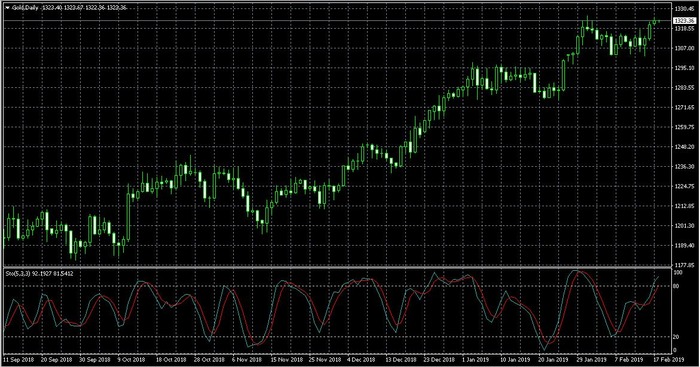The height and width of the screenshot is (367, 700).
Task: Click the 9 Oct 2018 time axis label
Action: 132,359
